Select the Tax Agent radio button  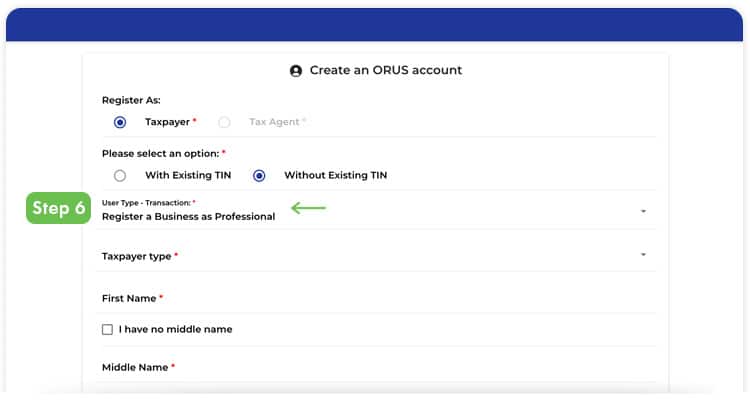tap(224, 122)
